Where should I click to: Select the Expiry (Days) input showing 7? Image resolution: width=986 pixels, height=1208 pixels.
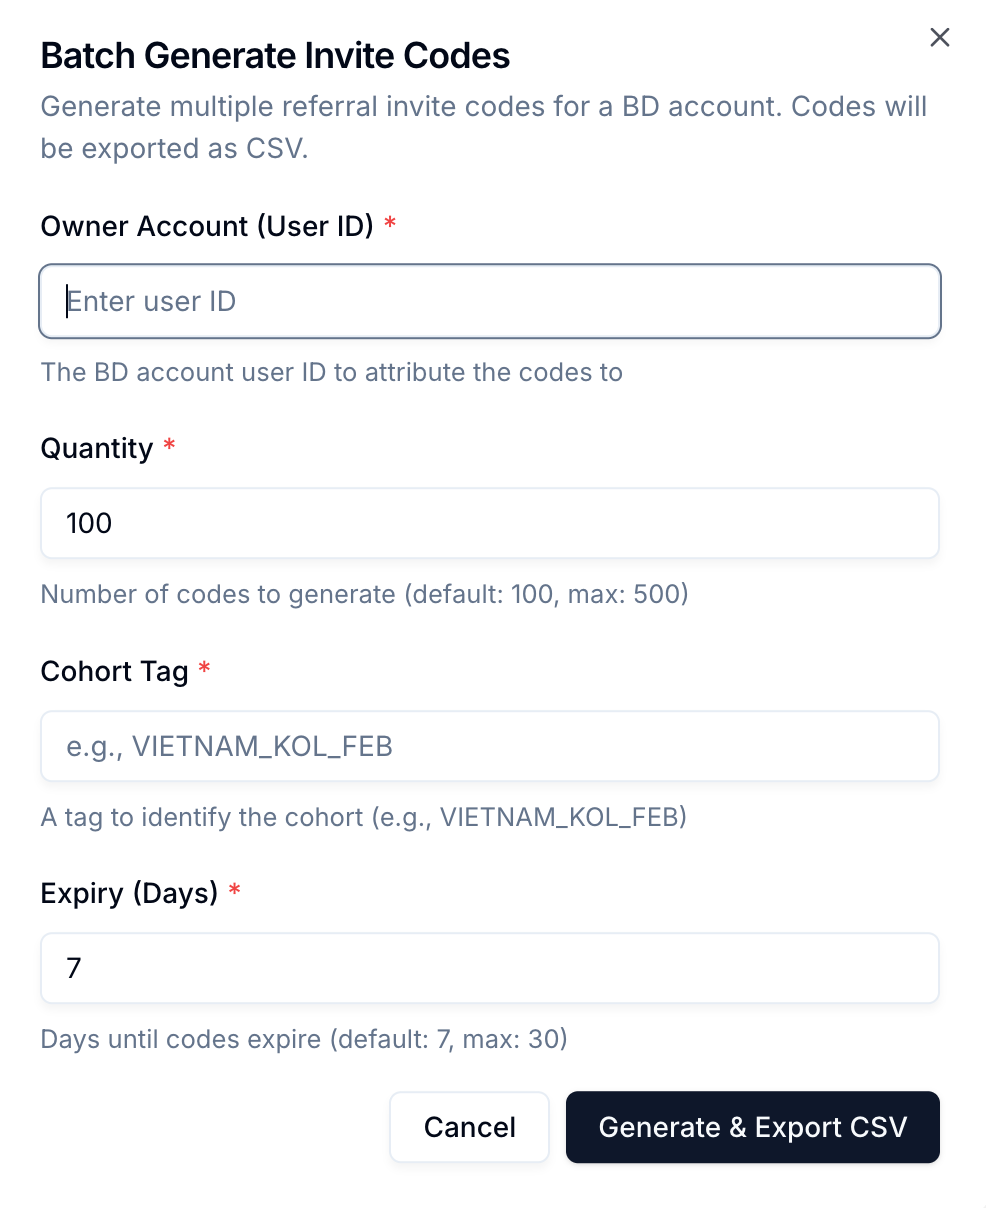(x=490, y=968)
